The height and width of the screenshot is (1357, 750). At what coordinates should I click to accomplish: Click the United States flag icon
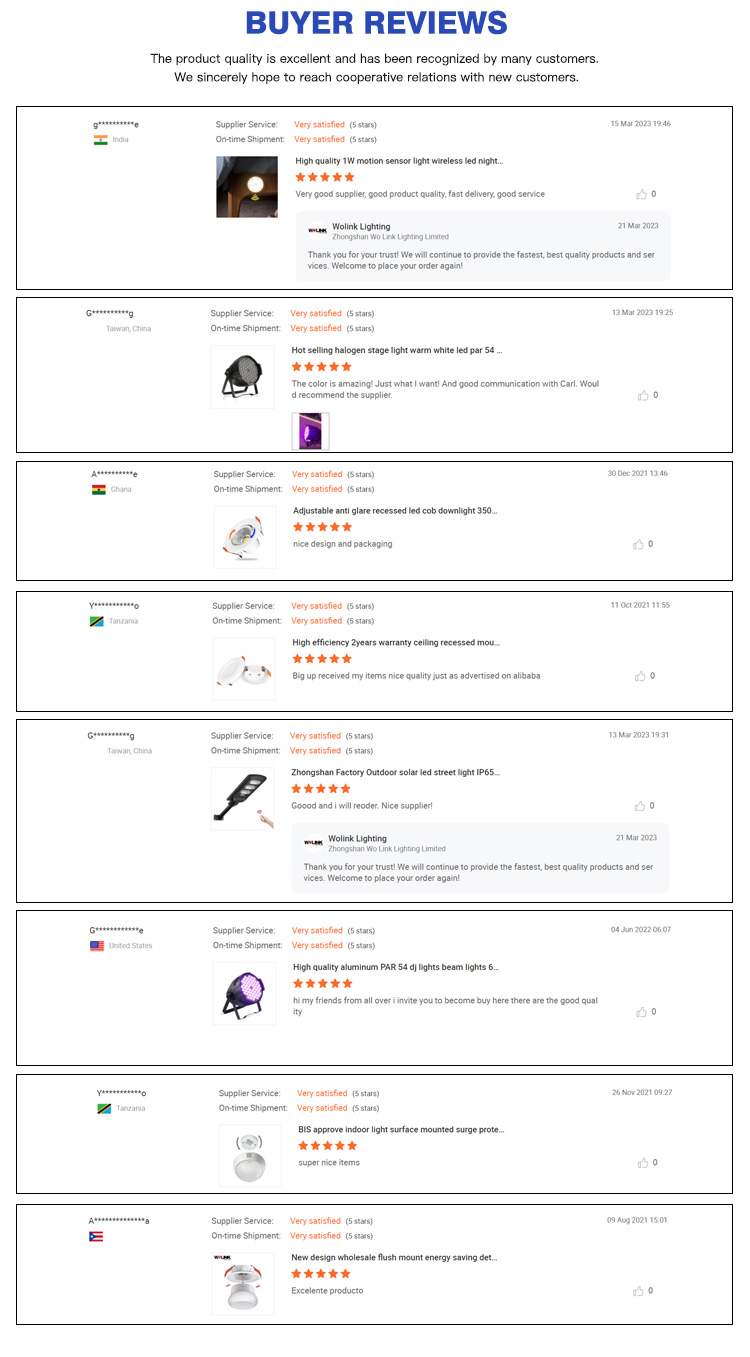(x=97, y=946)
